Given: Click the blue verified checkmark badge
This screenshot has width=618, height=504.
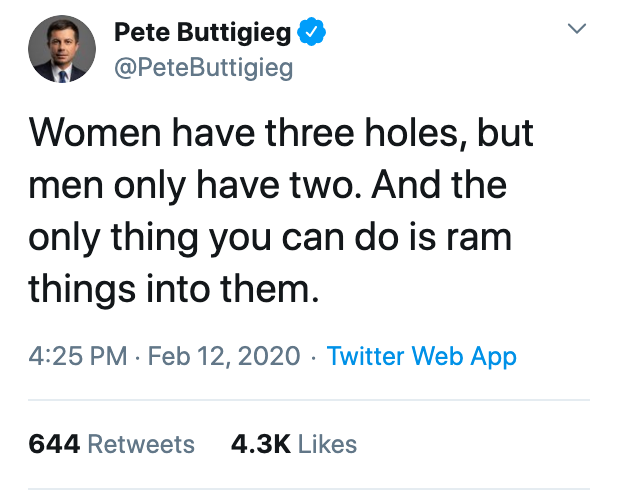Looking at the screenshot, I should coord(313,33).
